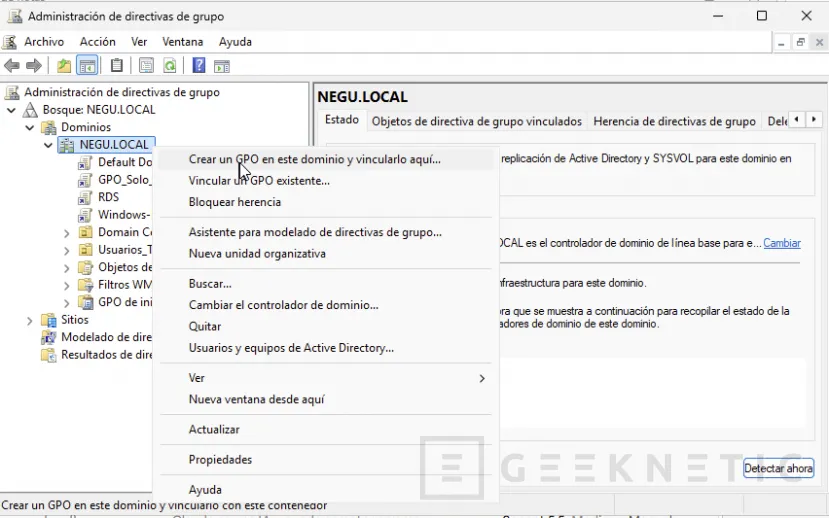Choose Cambiar el controlador de dominio…
This screenshot has height=518, width=829.
(x=326, y=305)
